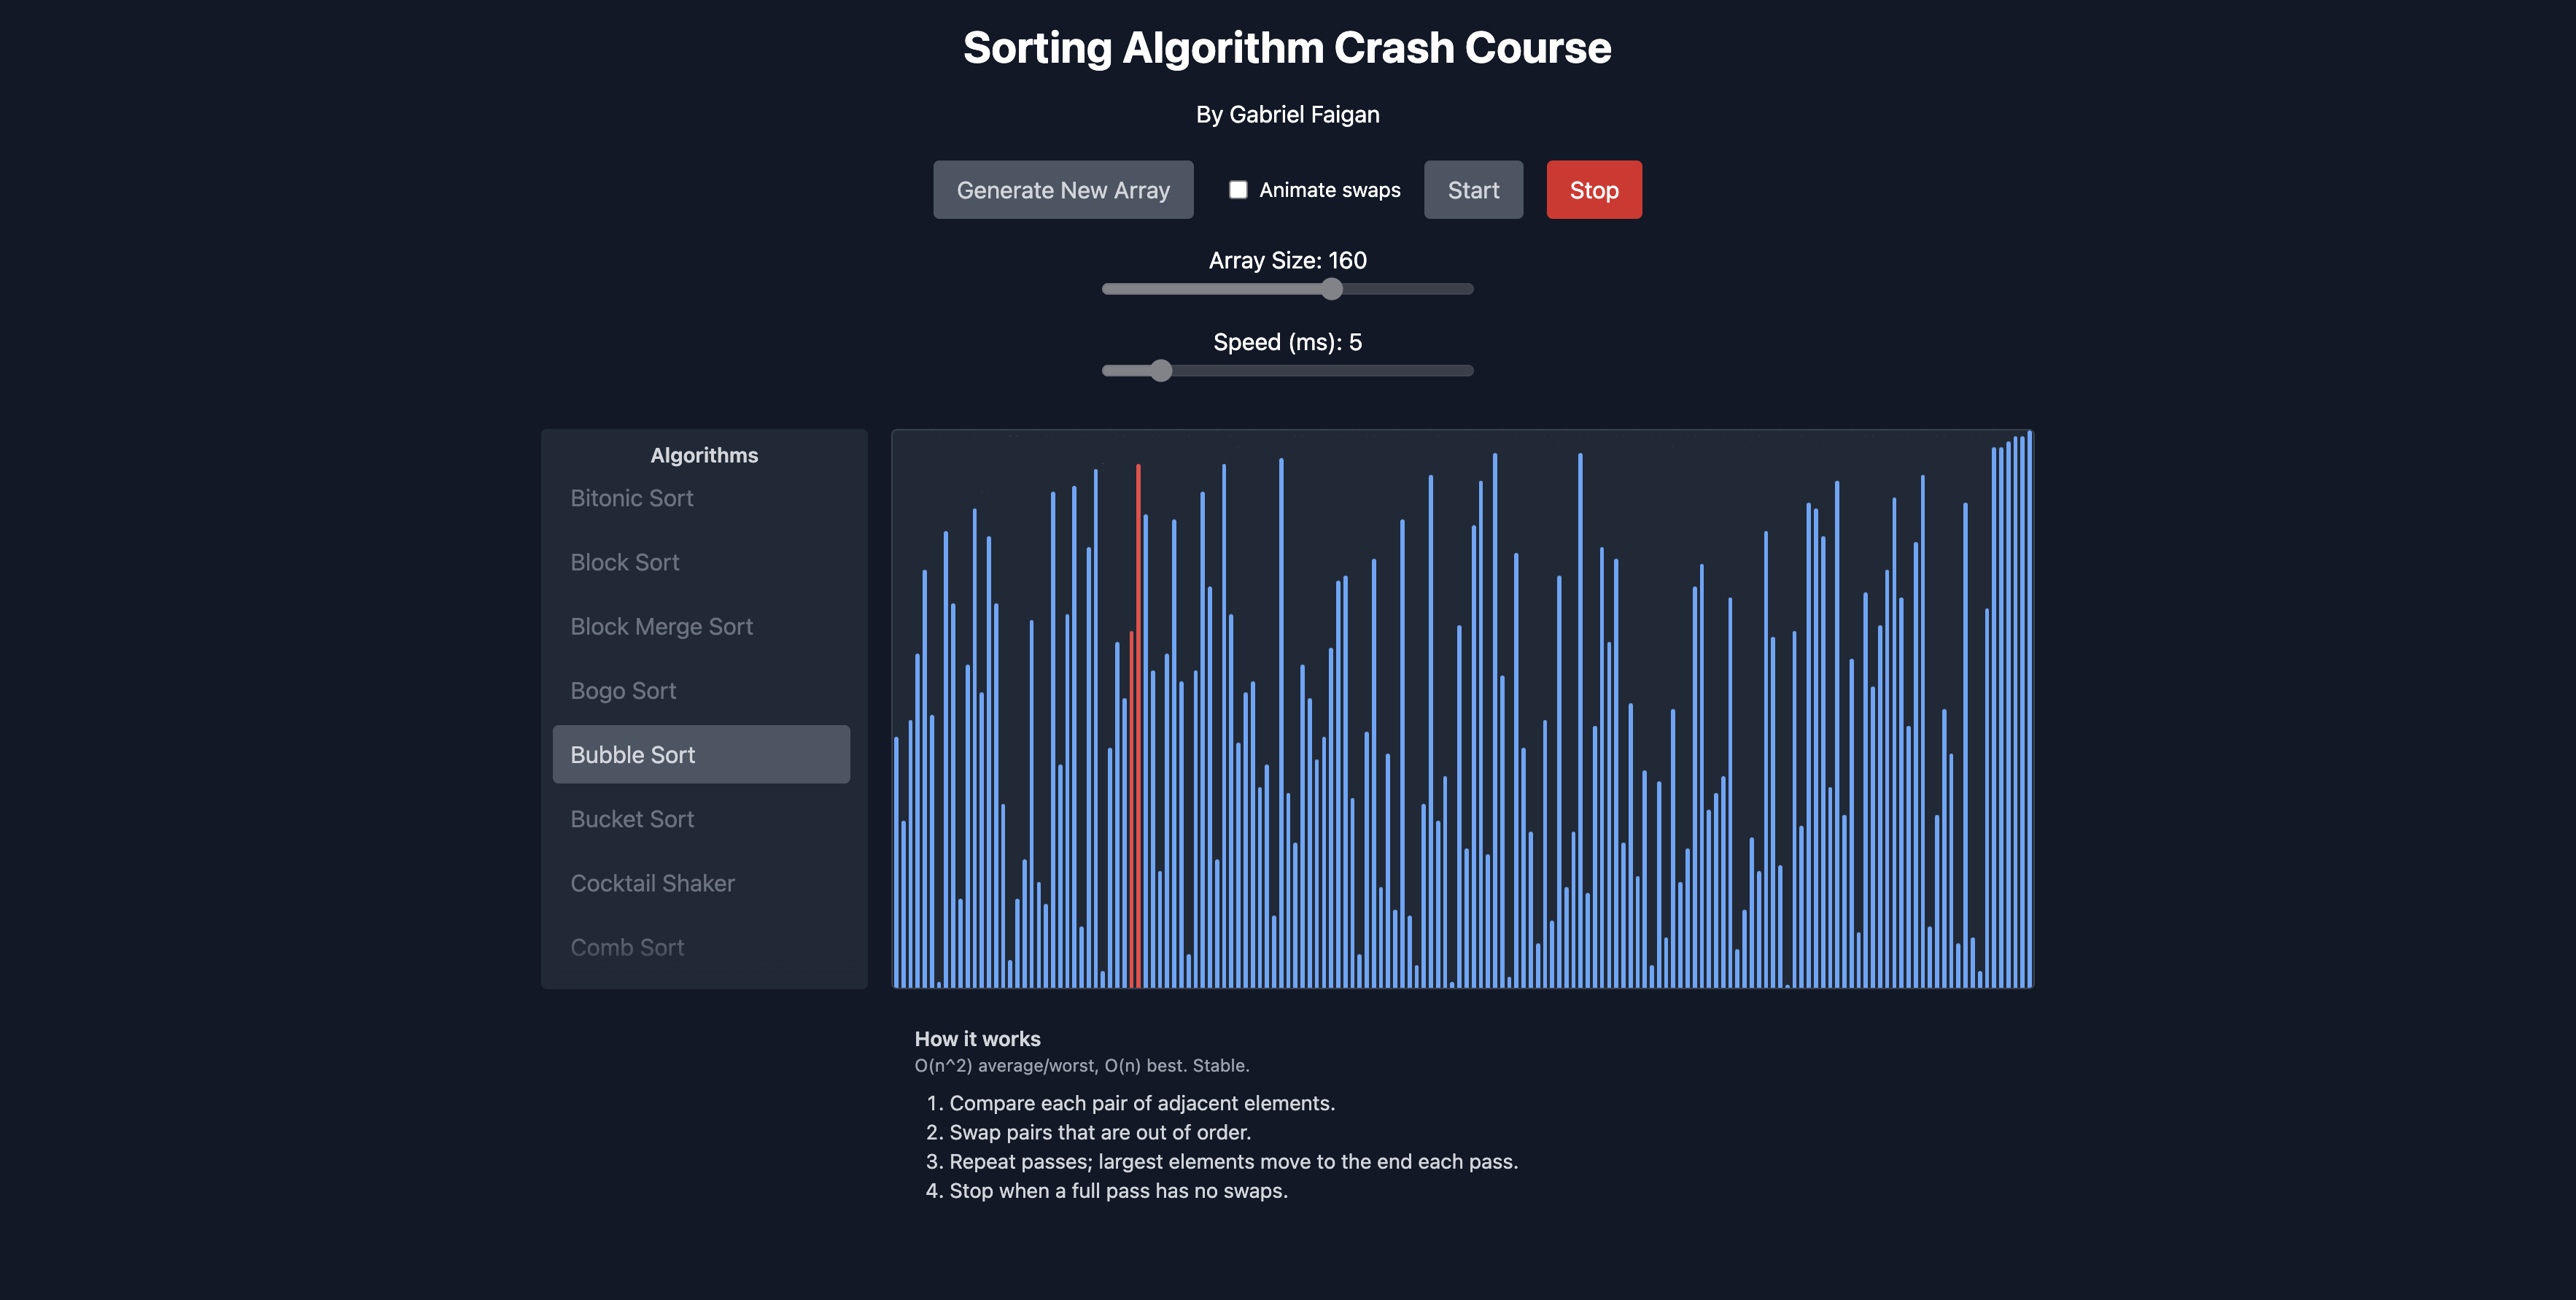
Task: Adjust the Array Size slider handle
Action: tap(1331, 289)
